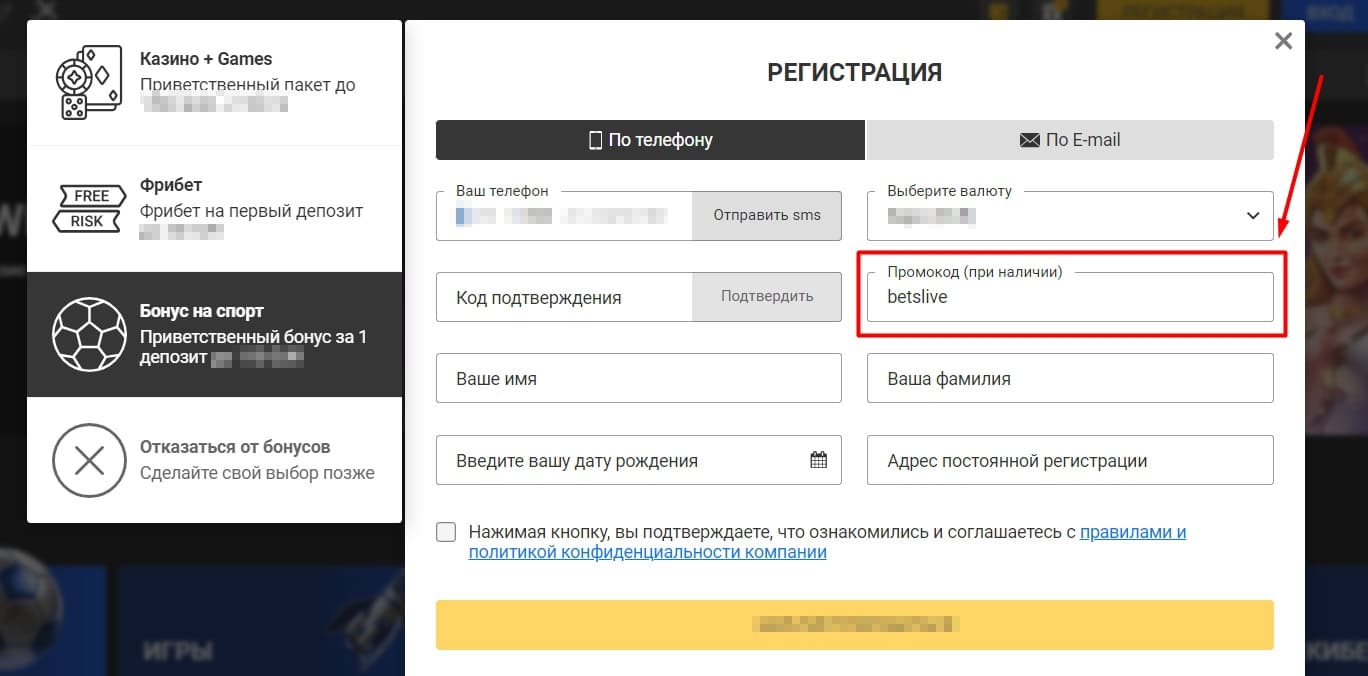
Task: Tick the terms agreement checkbox
Action: click(x=446, y=532)
